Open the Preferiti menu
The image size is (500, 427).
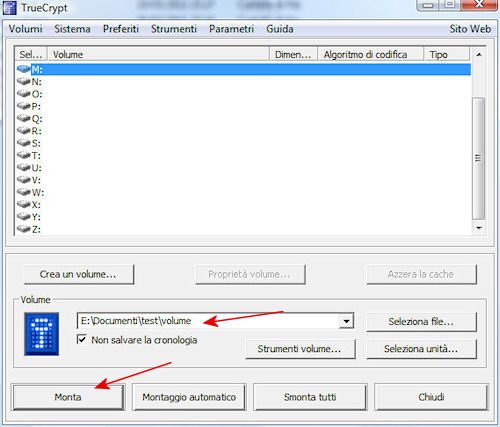tap(121, 29)
